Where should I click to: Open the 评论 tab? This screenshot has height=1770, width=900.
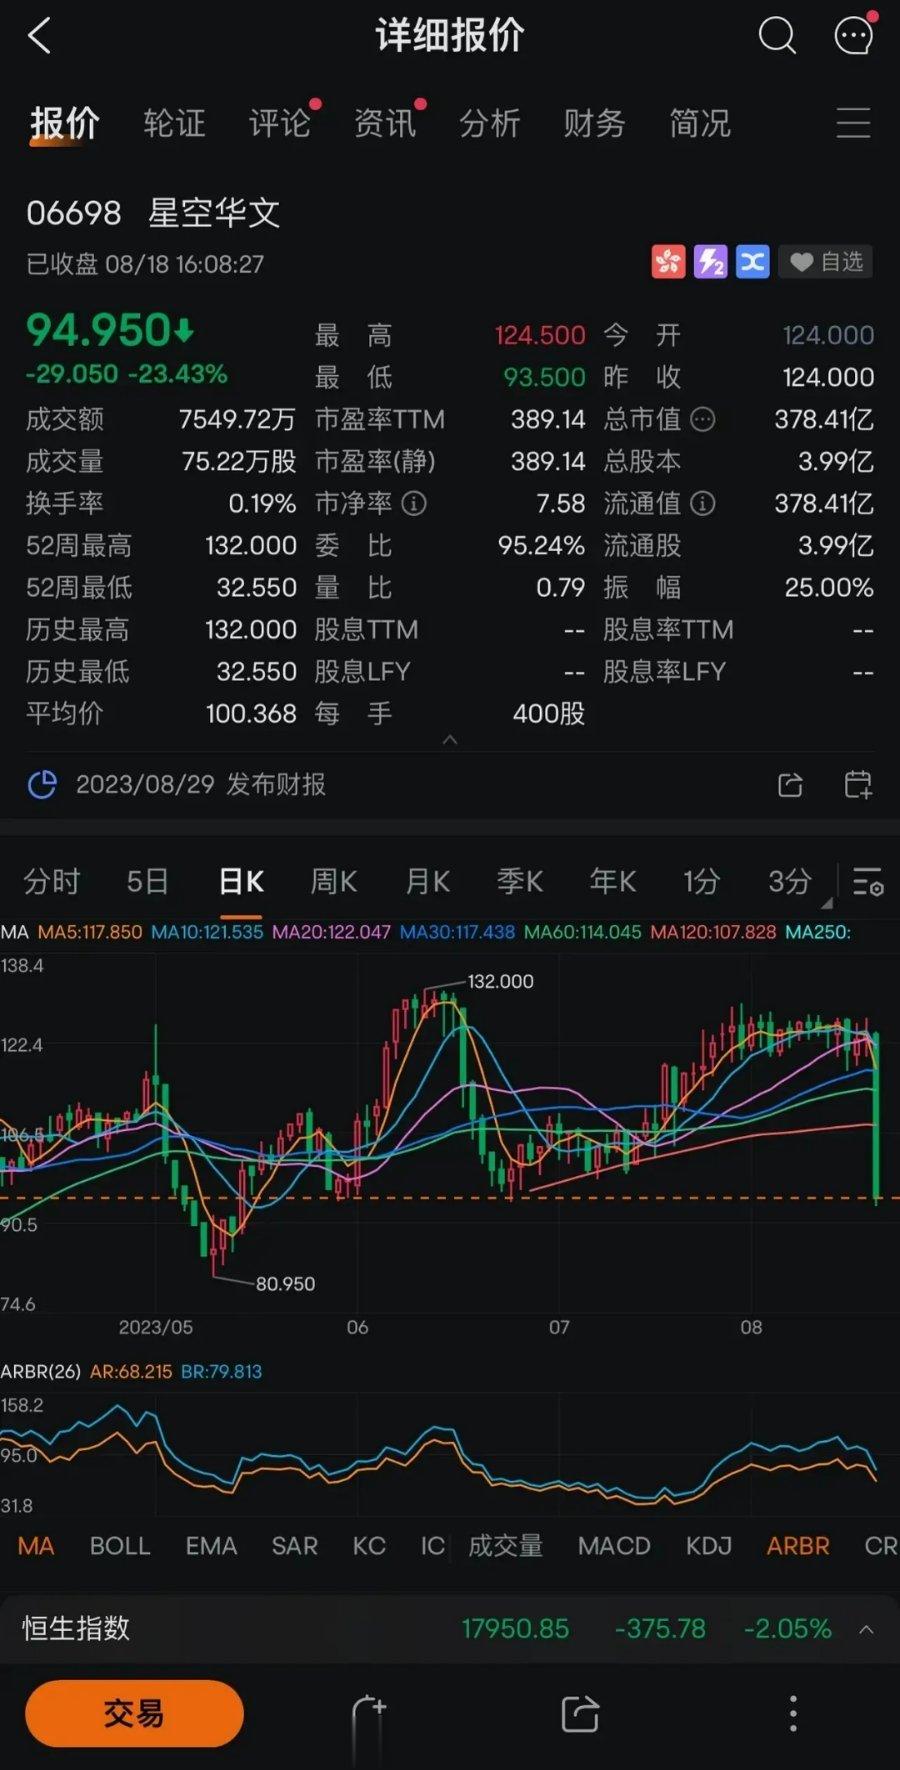click(x=279, y=123)
